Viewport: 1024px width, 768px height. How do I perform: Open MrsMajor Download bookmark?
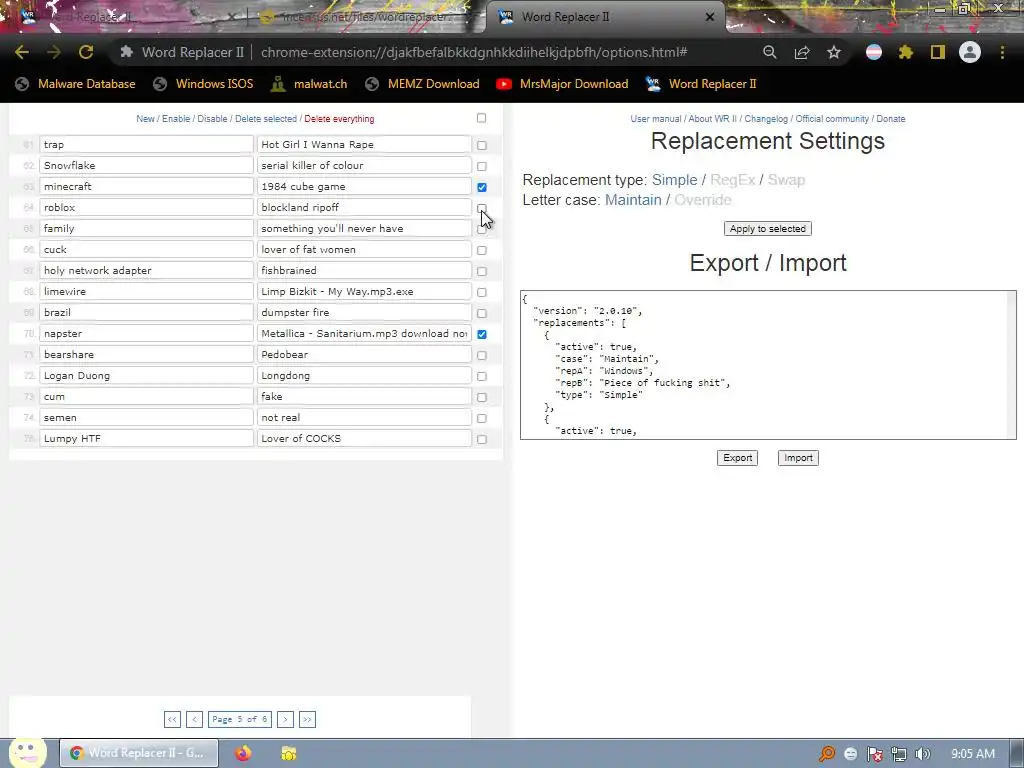point(562,84)
